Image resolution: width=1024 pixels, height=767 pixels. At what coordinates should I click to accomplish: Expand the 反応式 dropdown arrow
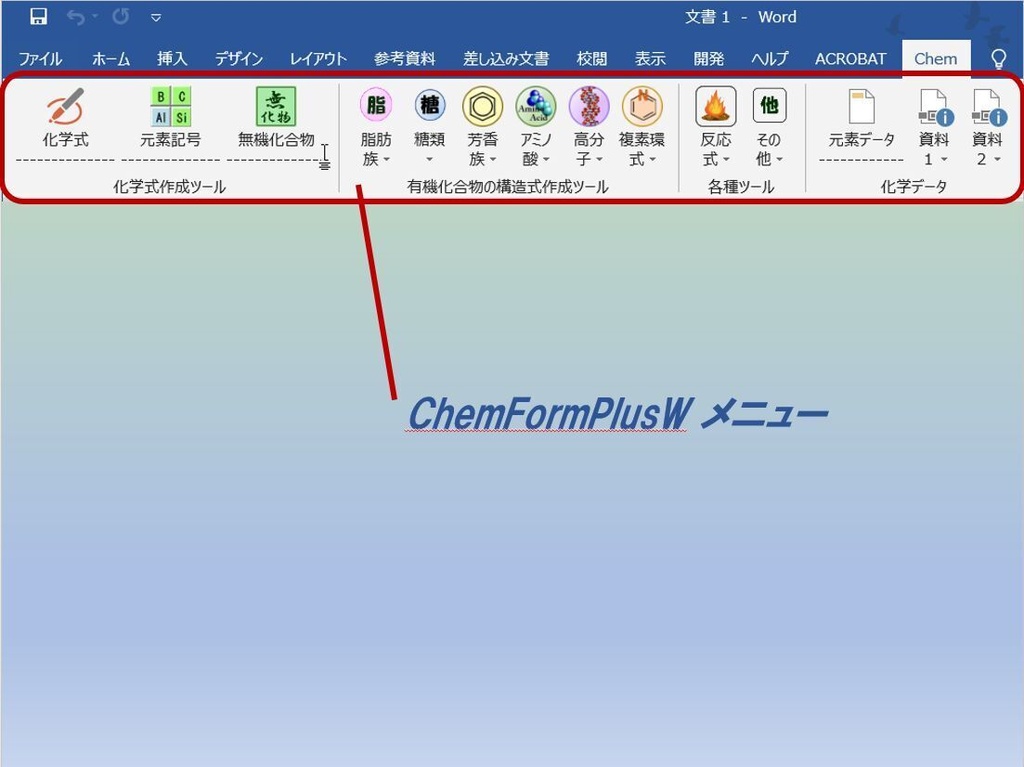tap(726, 159)
